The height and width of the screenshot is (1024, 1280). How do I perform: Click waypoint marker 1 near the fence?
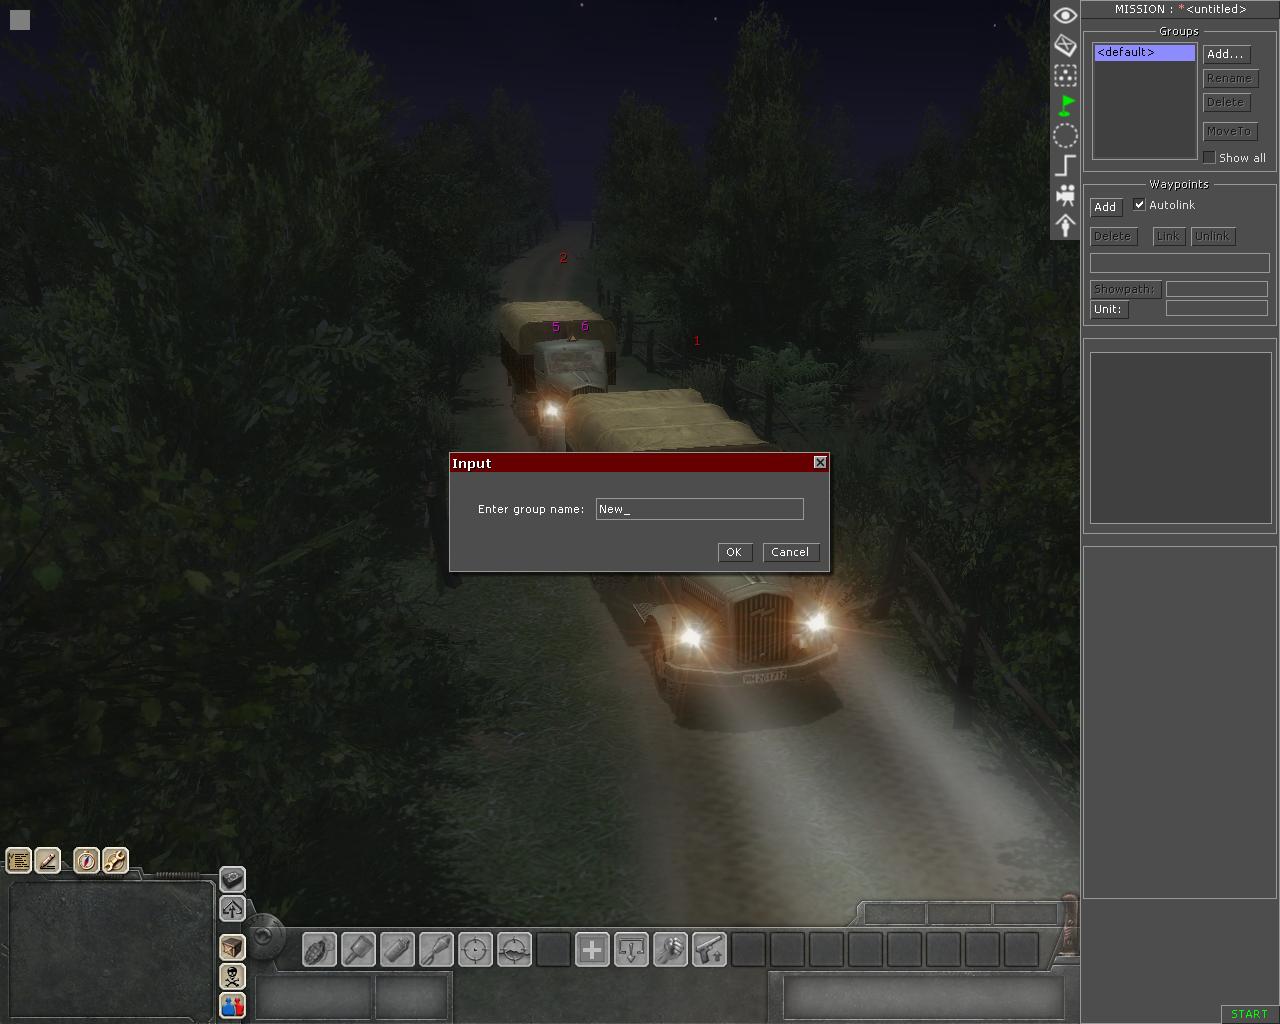[x=697, y=341]
